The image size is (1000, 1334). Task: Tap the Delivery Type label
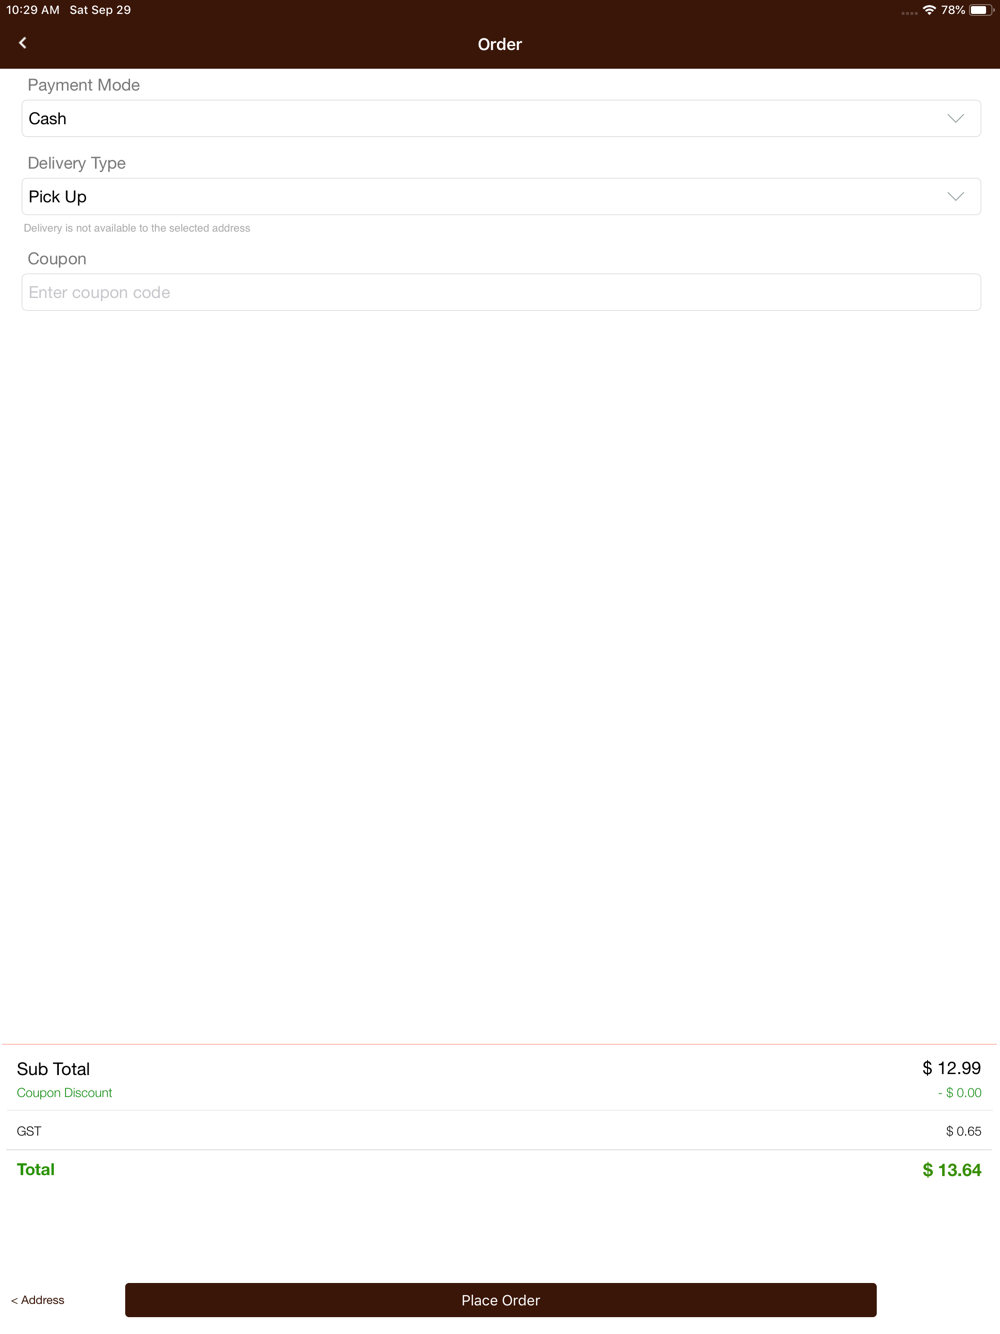point(77,163)
